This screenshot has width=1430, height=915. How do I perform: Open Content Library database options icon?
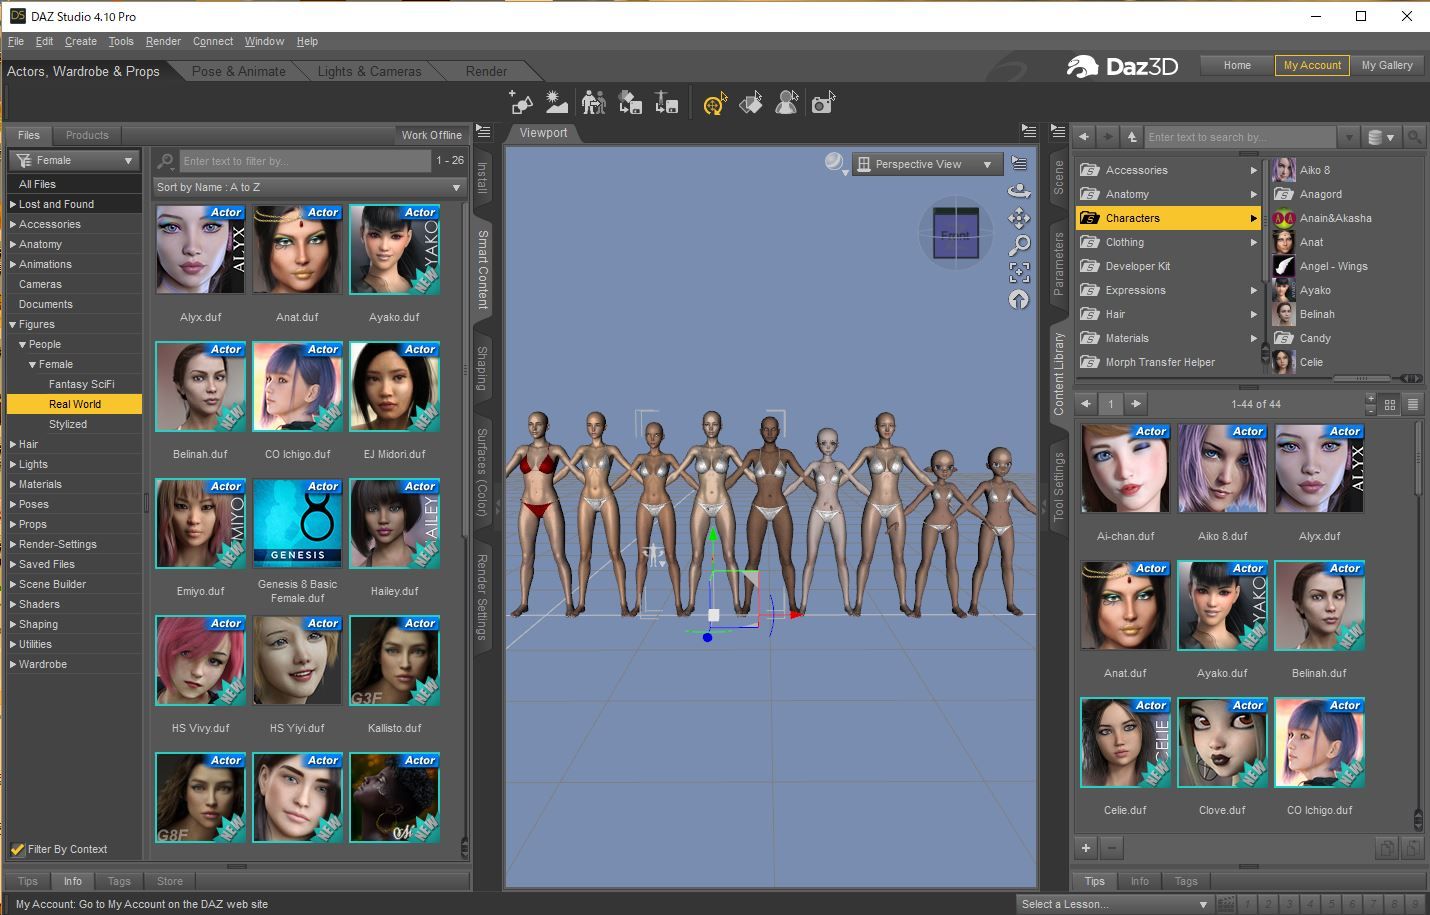pyautogui.click(x=1380, y=137)
